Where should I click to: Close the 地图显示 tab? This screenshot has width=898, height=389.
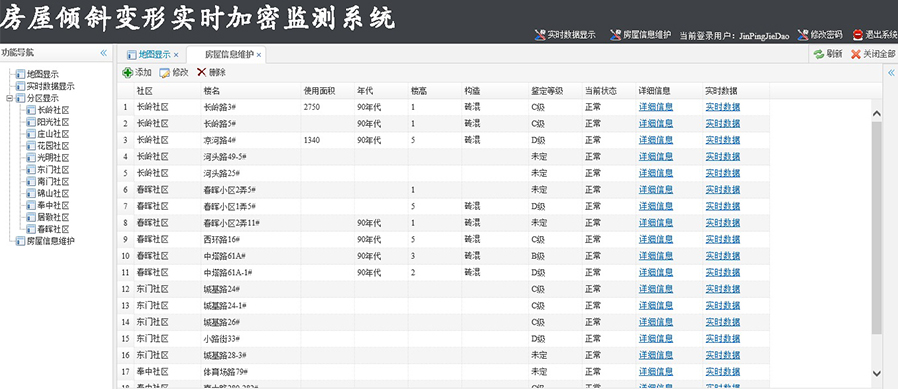(x=176, y=55)
